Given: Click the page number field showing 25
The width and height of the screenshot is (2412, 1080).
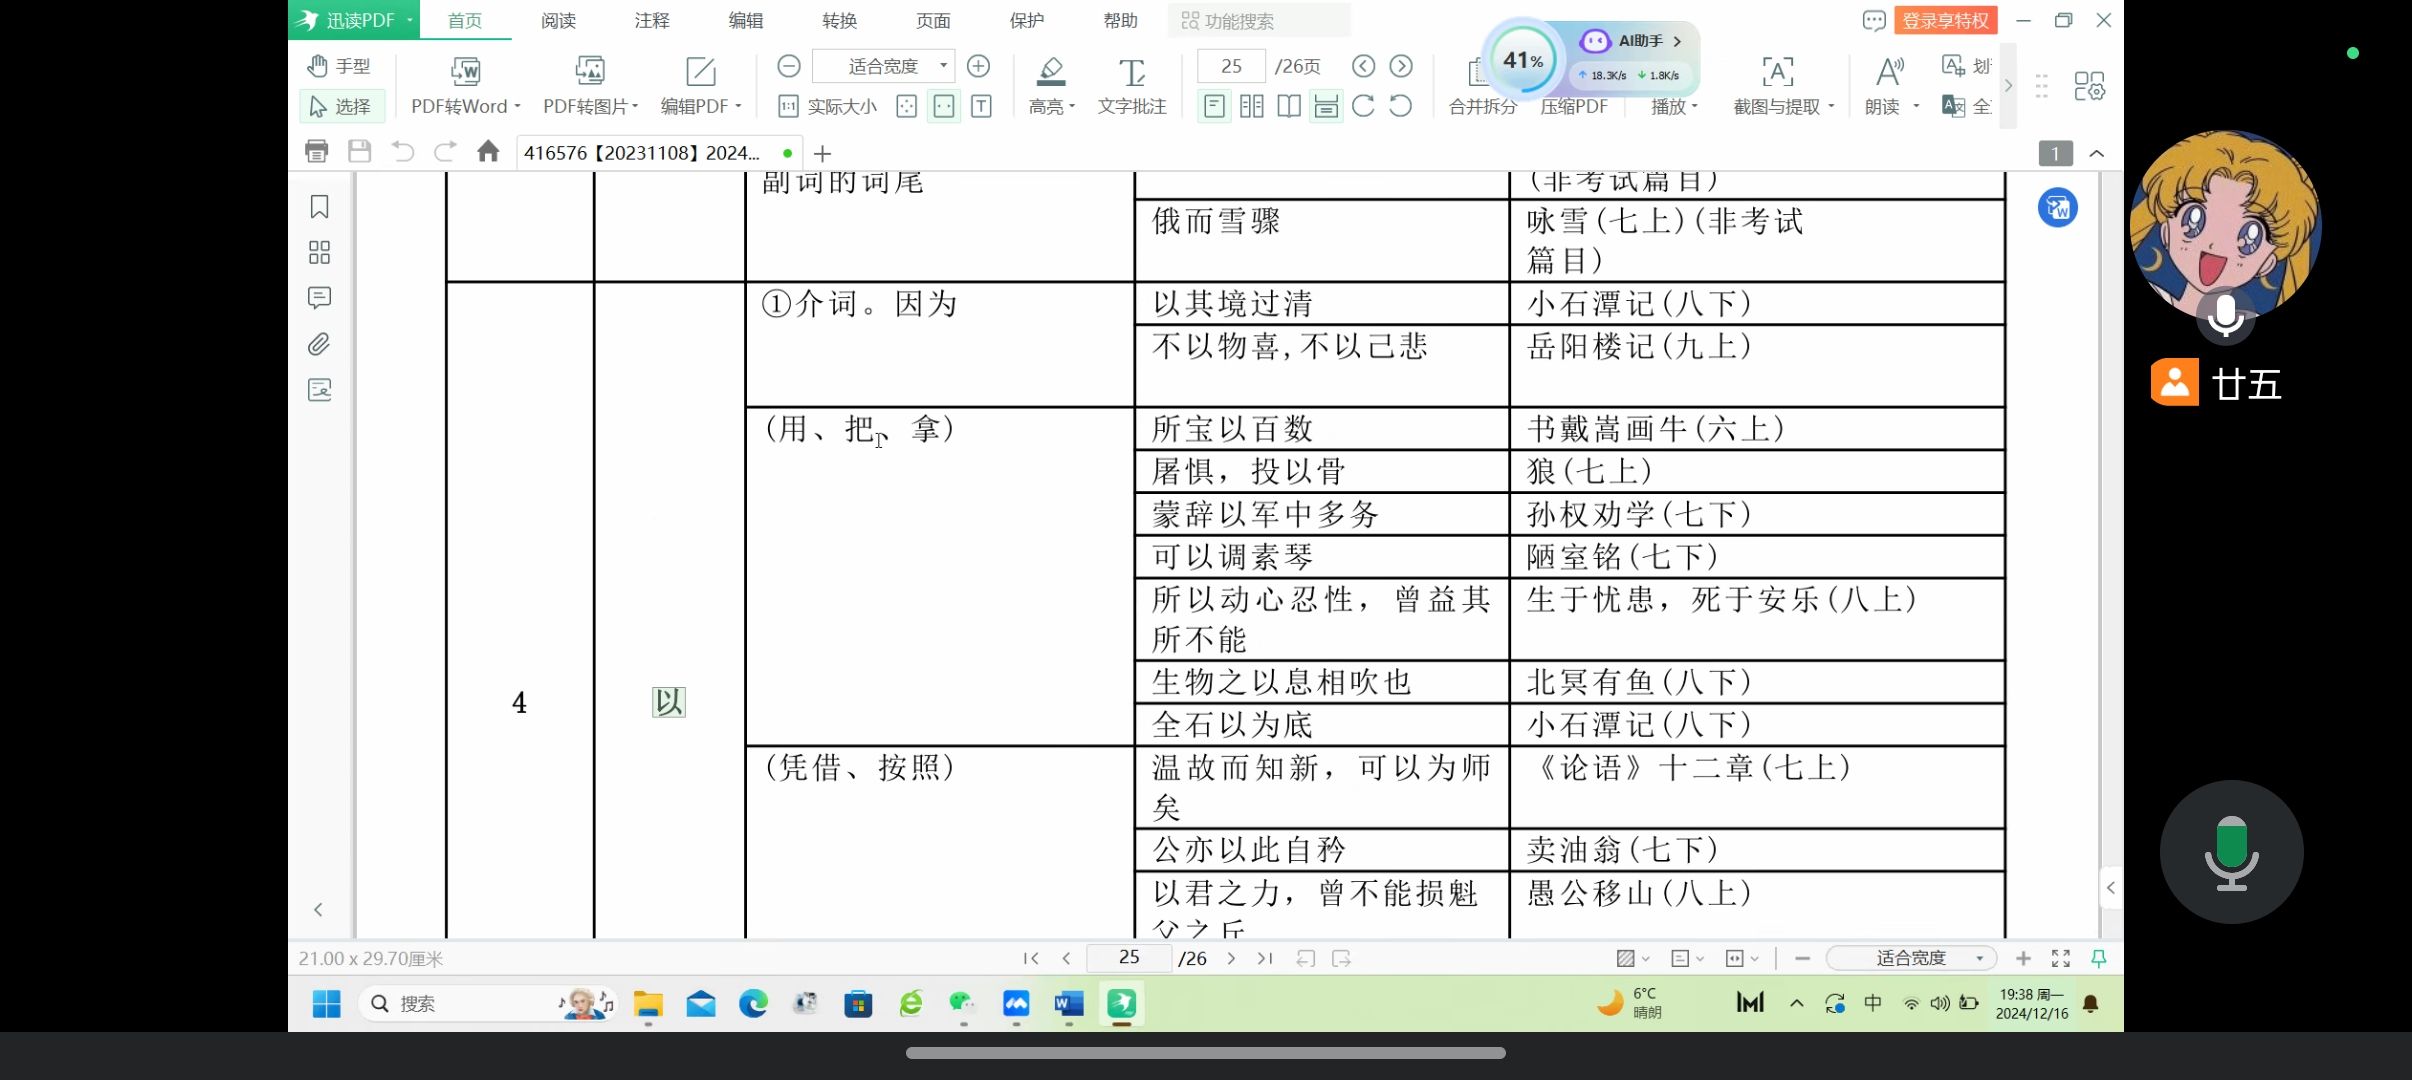Looking at the screenshot, I should point(1231,66).
